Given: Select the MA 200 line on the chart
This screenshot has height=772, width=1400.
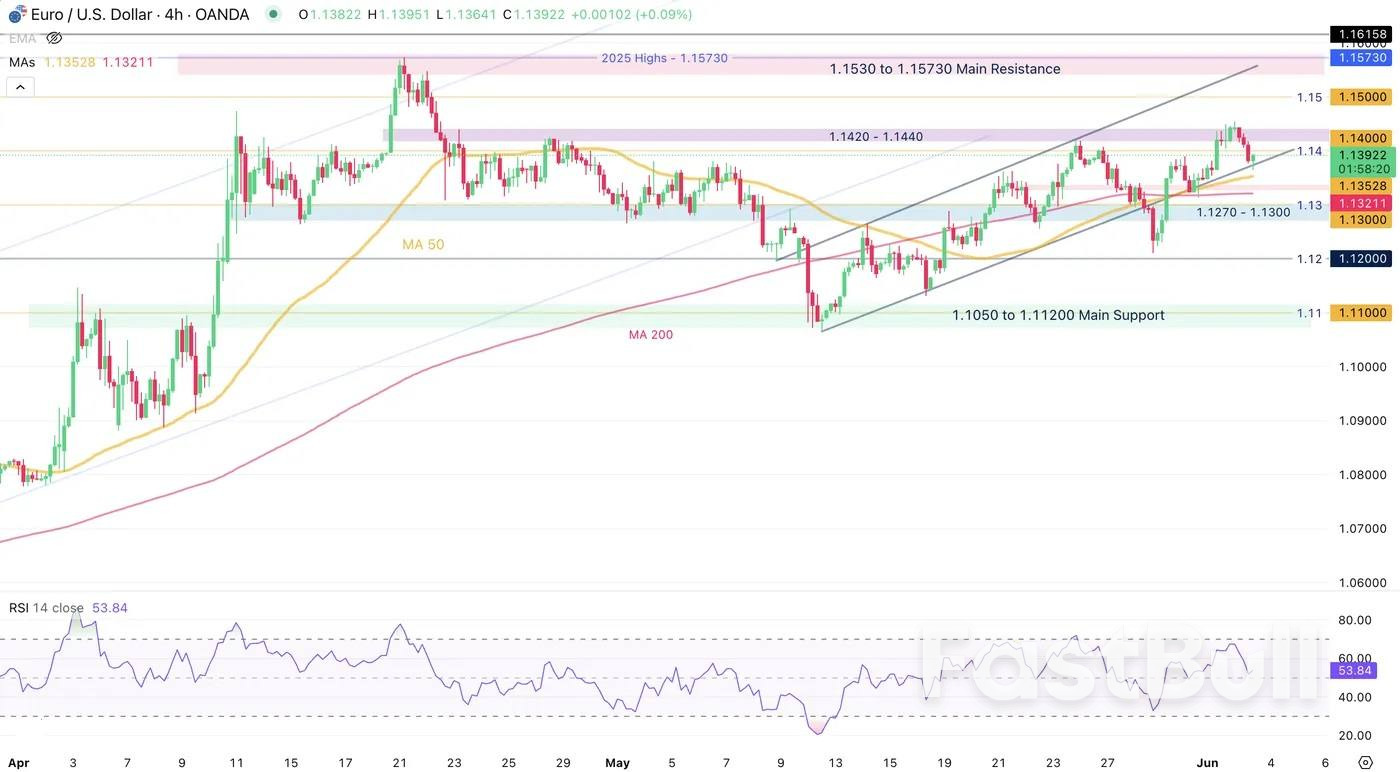Looking at the screenshot, I should (650, 334).
